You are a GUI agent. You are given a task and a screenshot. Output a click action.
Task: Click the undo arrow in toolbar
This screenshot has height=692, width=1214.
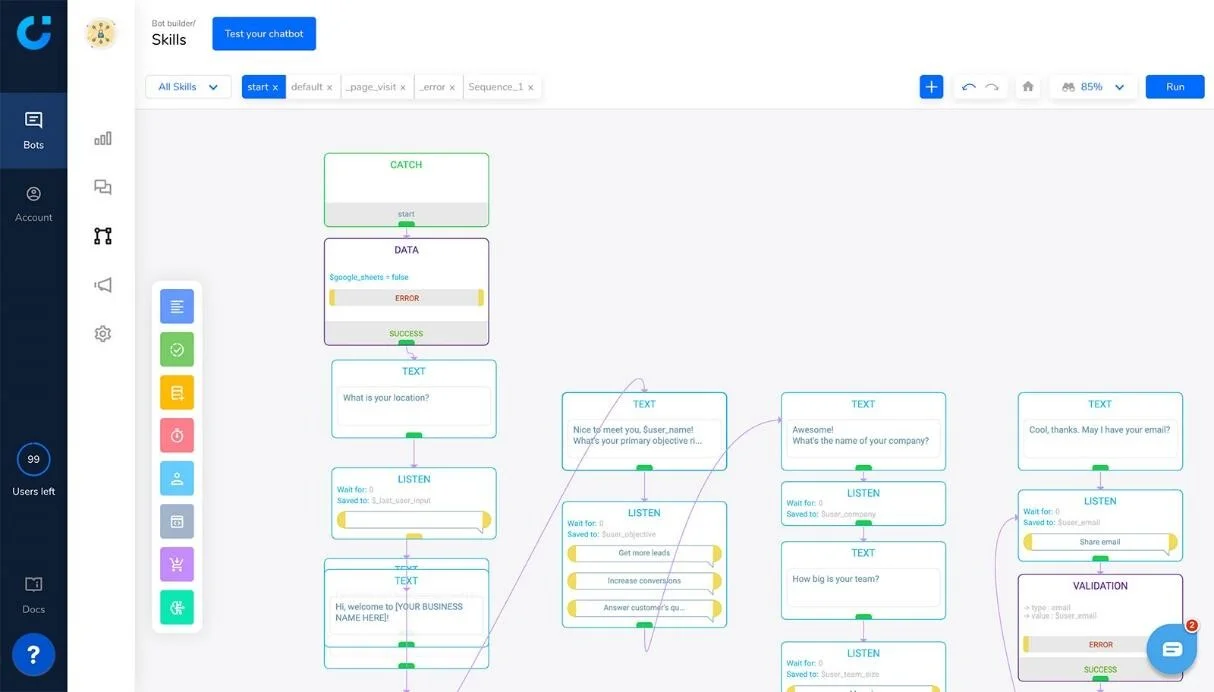click(x=968, y=87)
